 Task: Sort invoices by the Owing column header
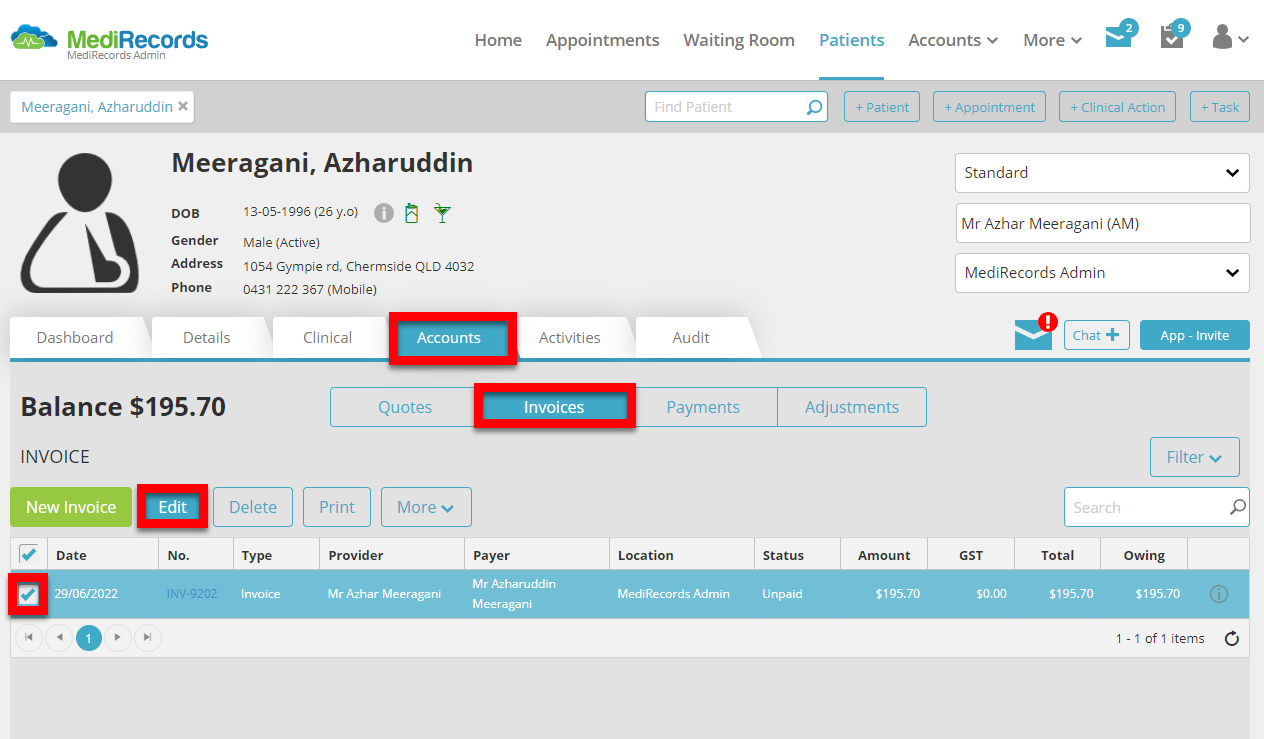point(1144,555)
